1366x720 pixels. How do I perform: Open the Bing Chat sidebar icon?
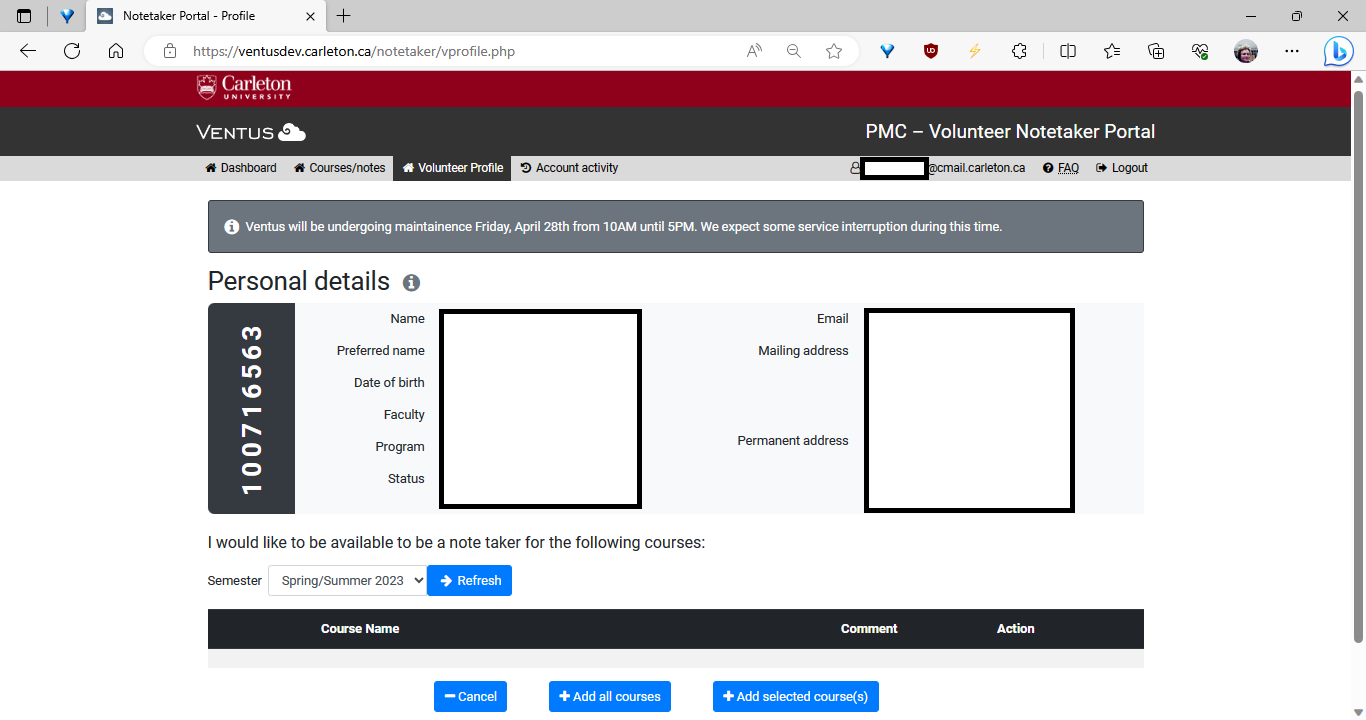[1338, 51]
